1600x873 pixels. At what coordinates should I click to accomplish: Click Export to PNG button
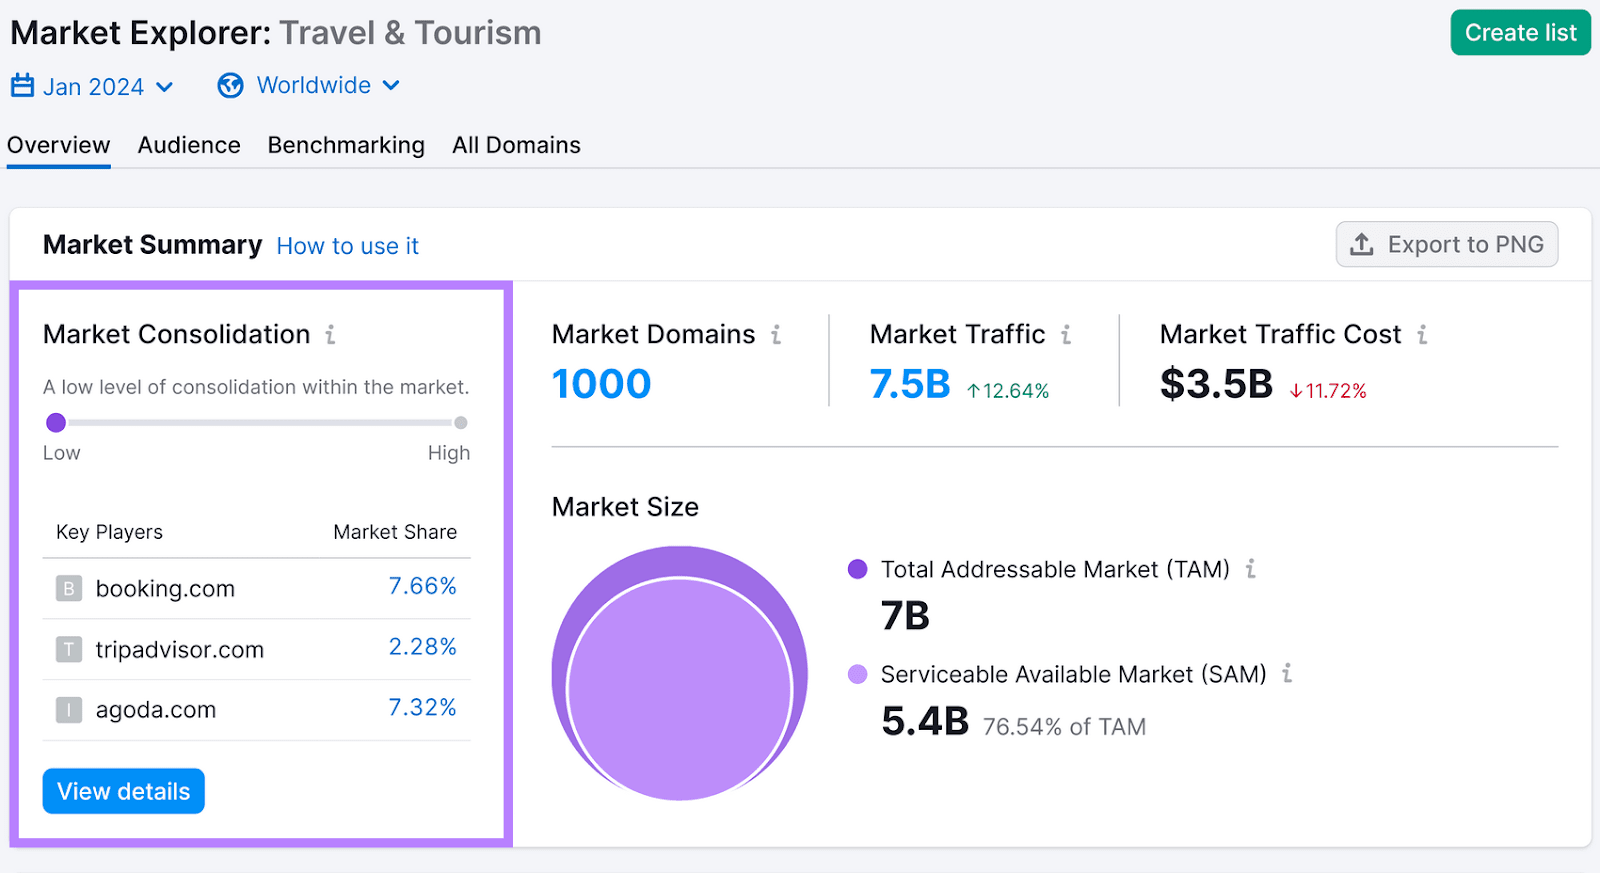click(1446, 245)
